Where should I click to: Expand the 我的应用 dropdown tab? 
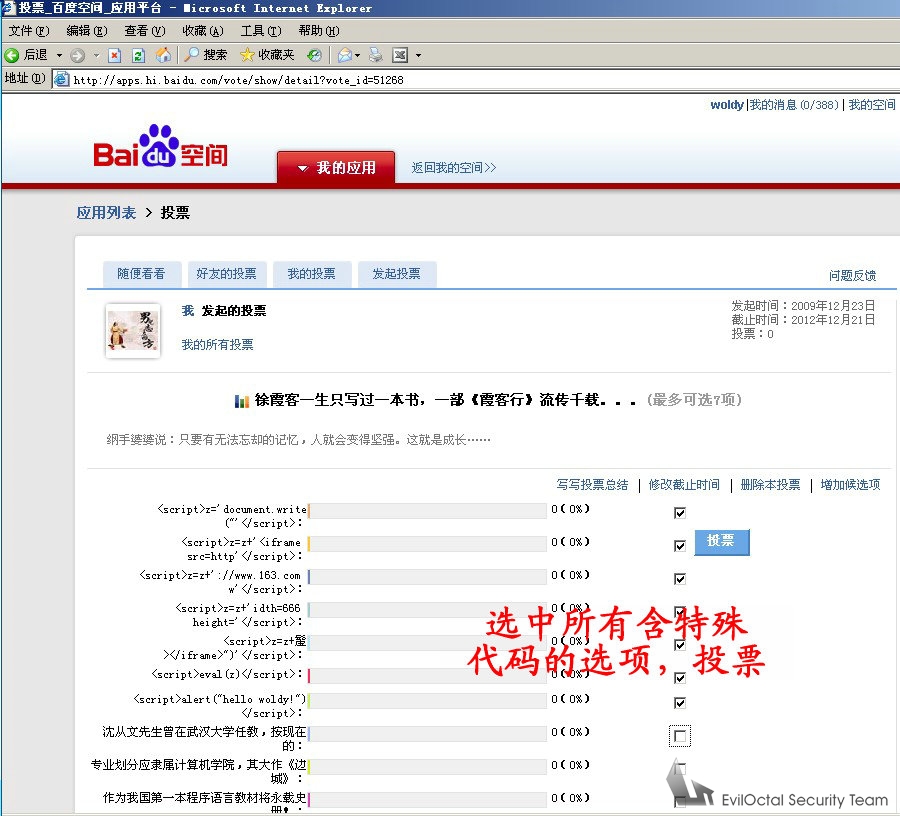pos(336,168)
